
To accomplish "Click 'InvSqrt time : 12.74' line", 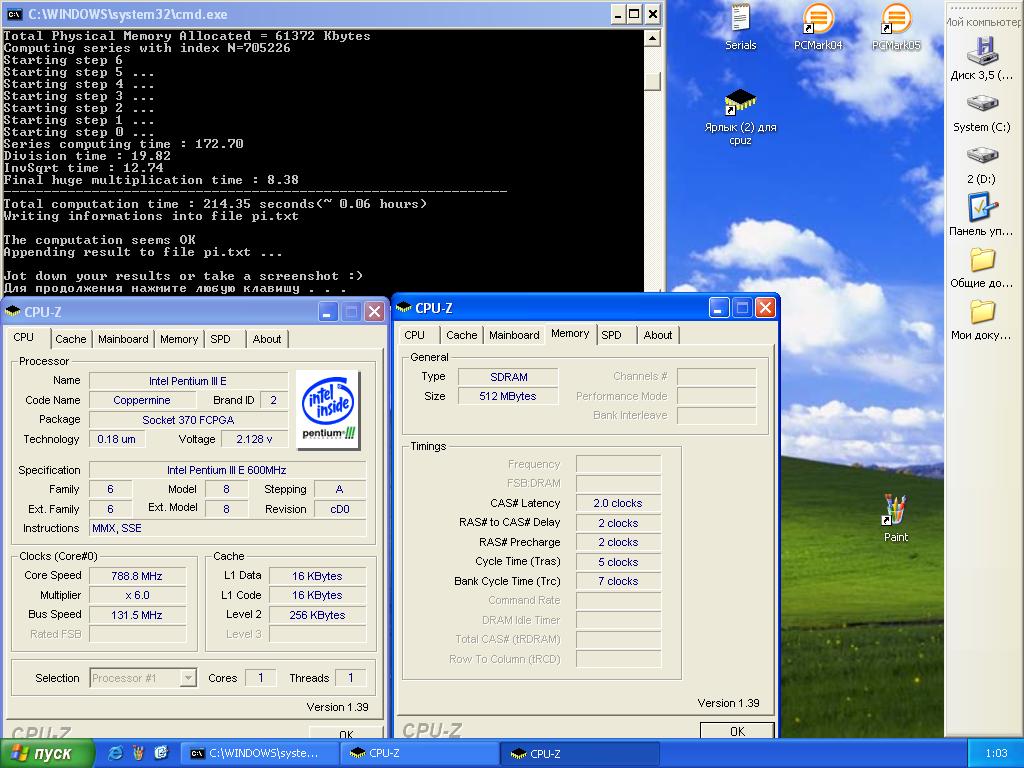I will 83,168.
